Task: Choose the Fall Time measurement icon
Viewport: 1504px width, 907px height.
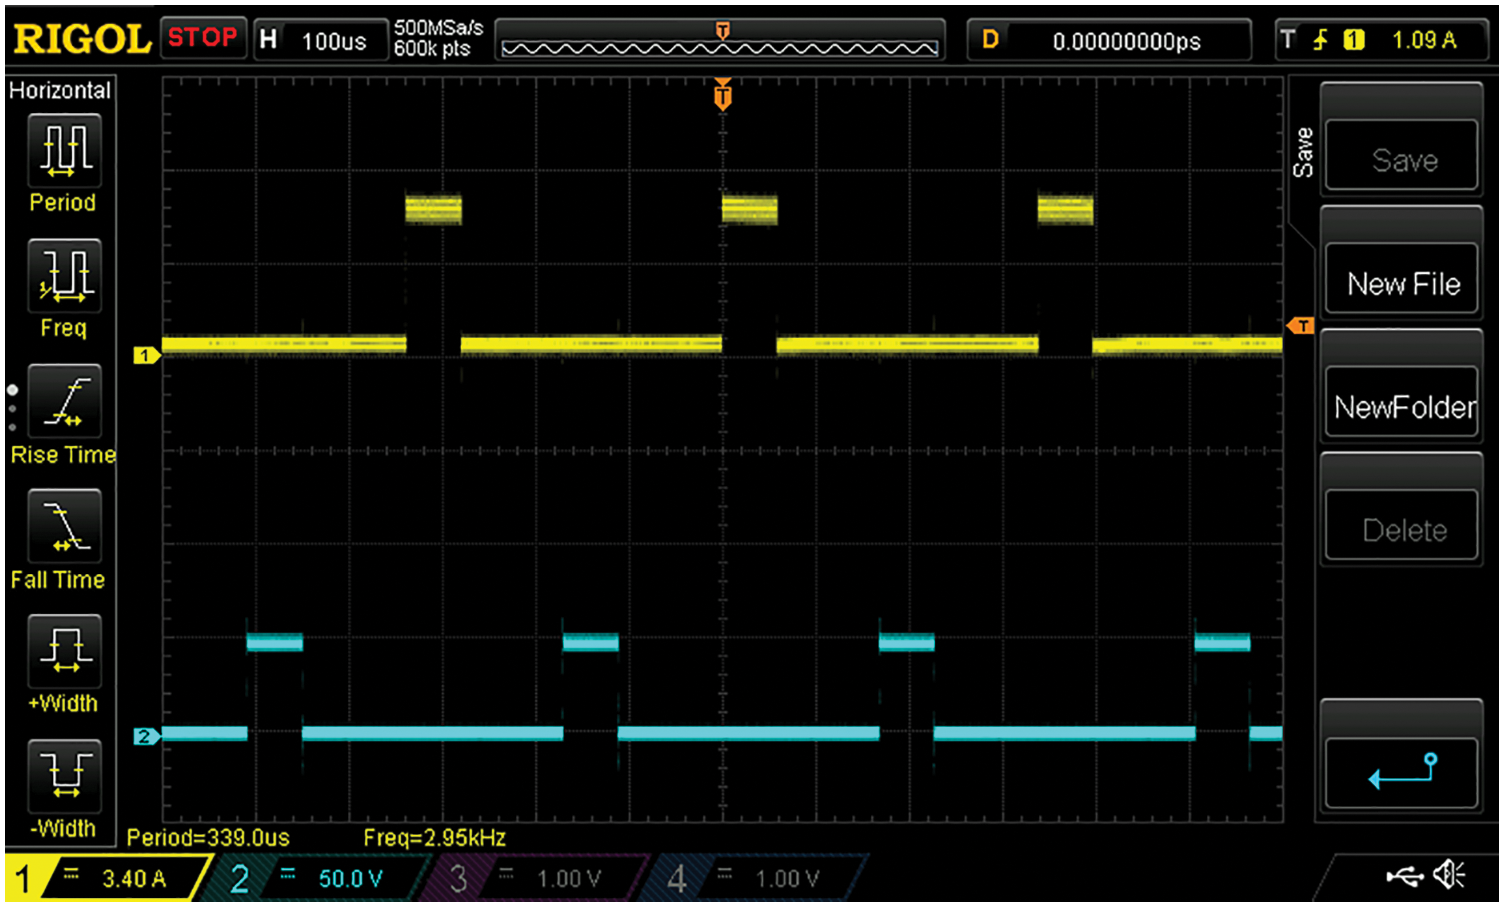Action: tap(64, 526)
